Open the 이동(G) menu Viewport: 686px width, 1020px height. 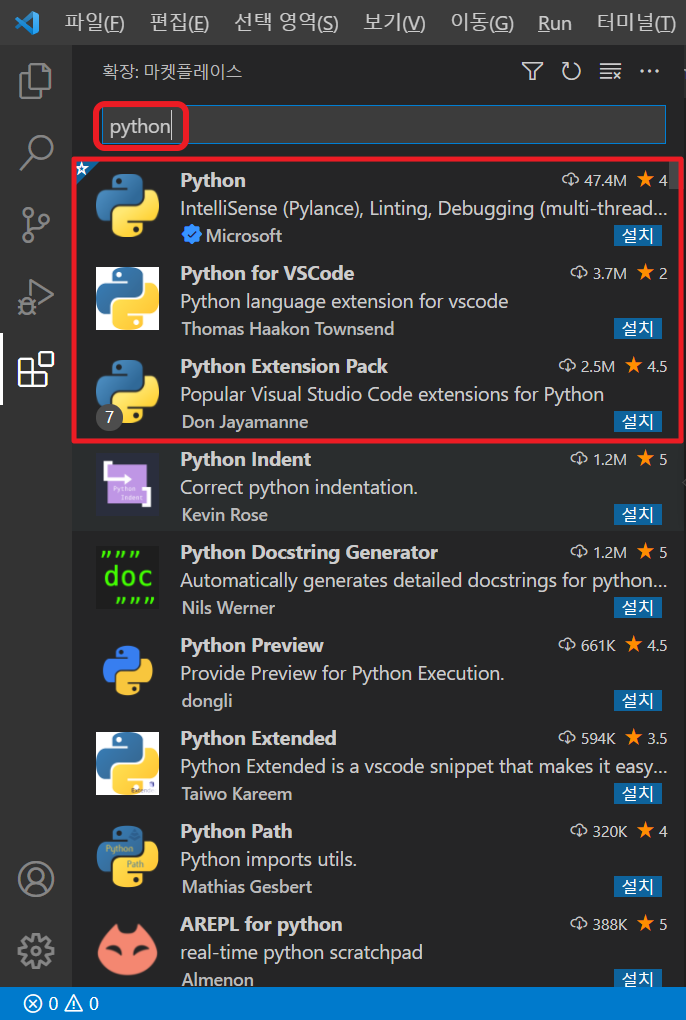[482, 23]
